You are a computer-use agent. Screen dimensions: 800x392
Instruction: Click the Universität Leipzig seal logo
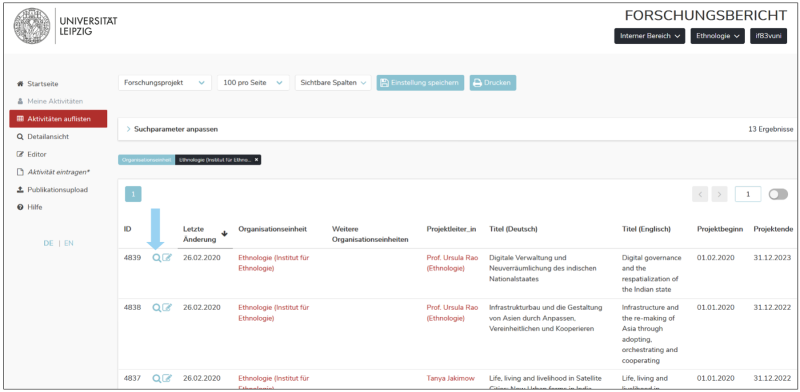[x=32, y=26]
